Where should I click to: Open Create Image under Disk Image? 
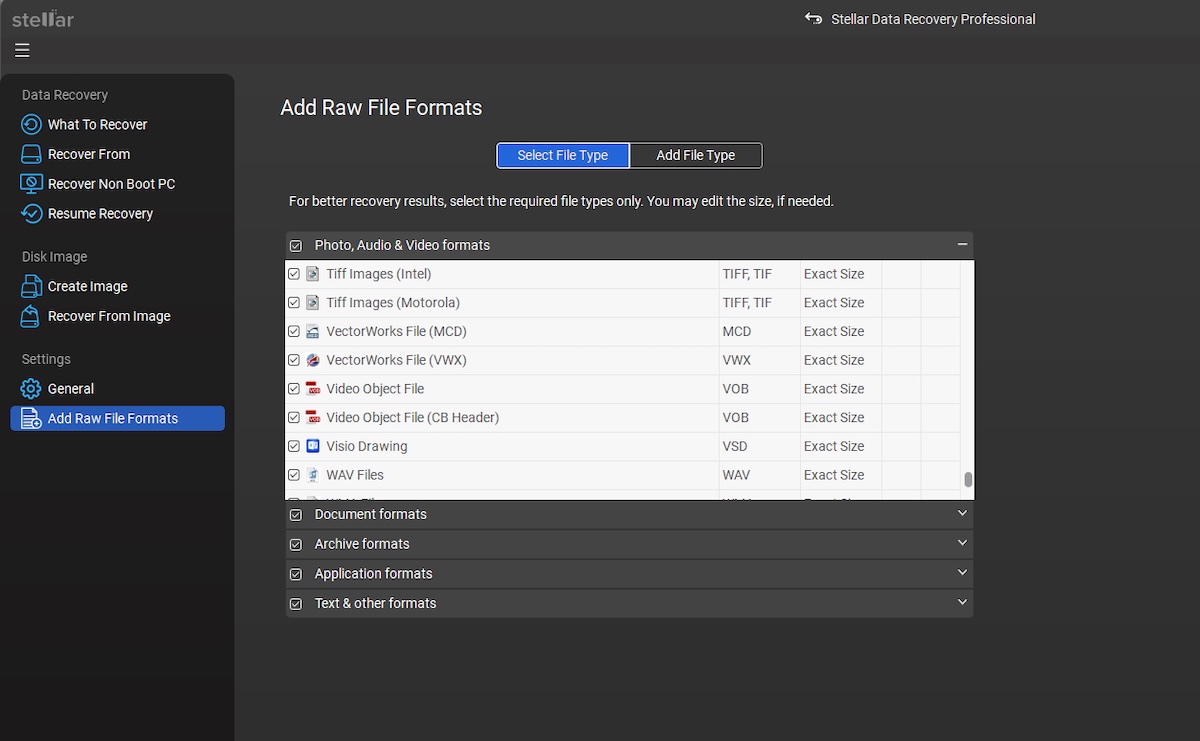87,286
